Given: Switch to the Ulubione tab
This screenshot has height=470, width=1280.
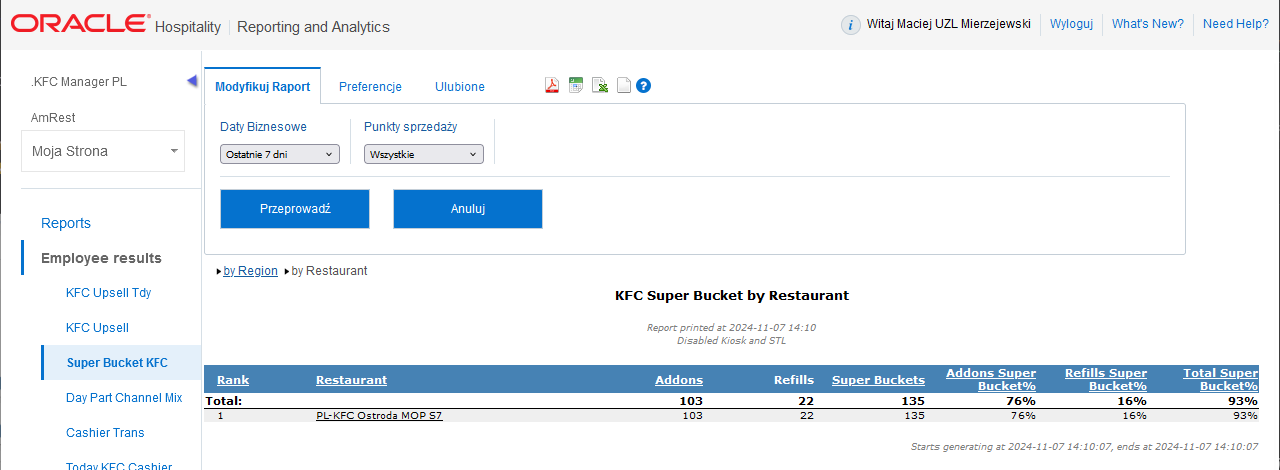Looking at the screenshot, I should (x=460, y=87).
